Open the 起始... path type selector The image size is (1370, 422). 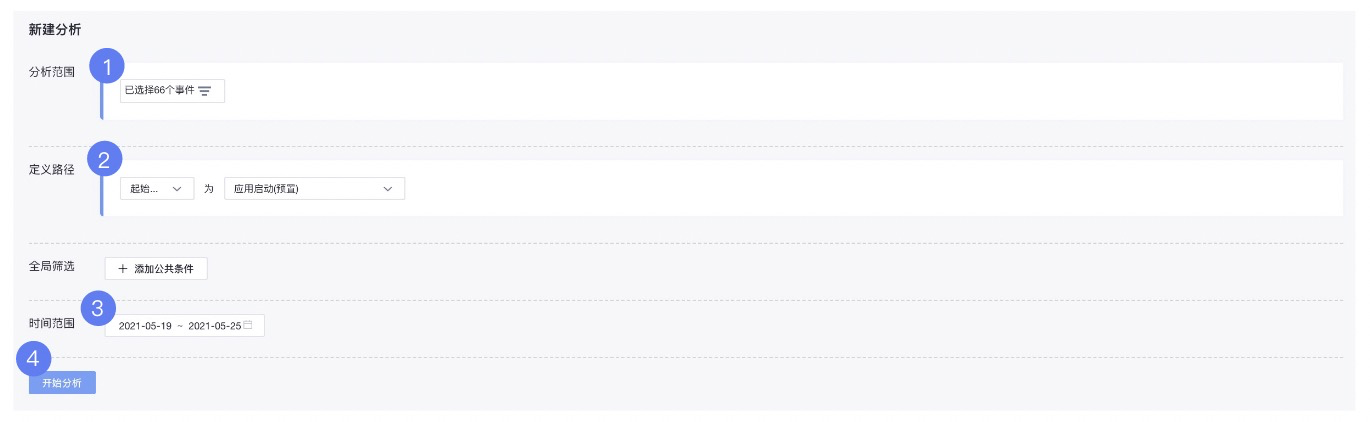[157, 189]
